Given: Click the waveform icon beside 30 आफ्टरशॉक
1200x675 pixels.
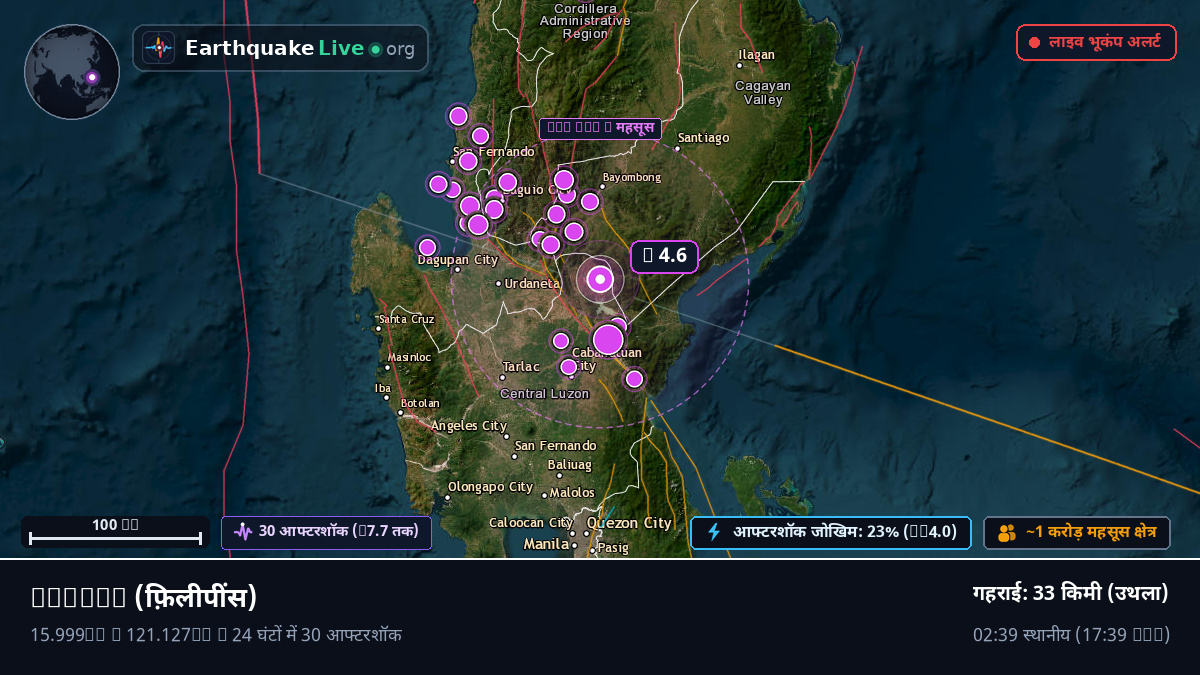Looking at the screenshot, I should [243, 532].
